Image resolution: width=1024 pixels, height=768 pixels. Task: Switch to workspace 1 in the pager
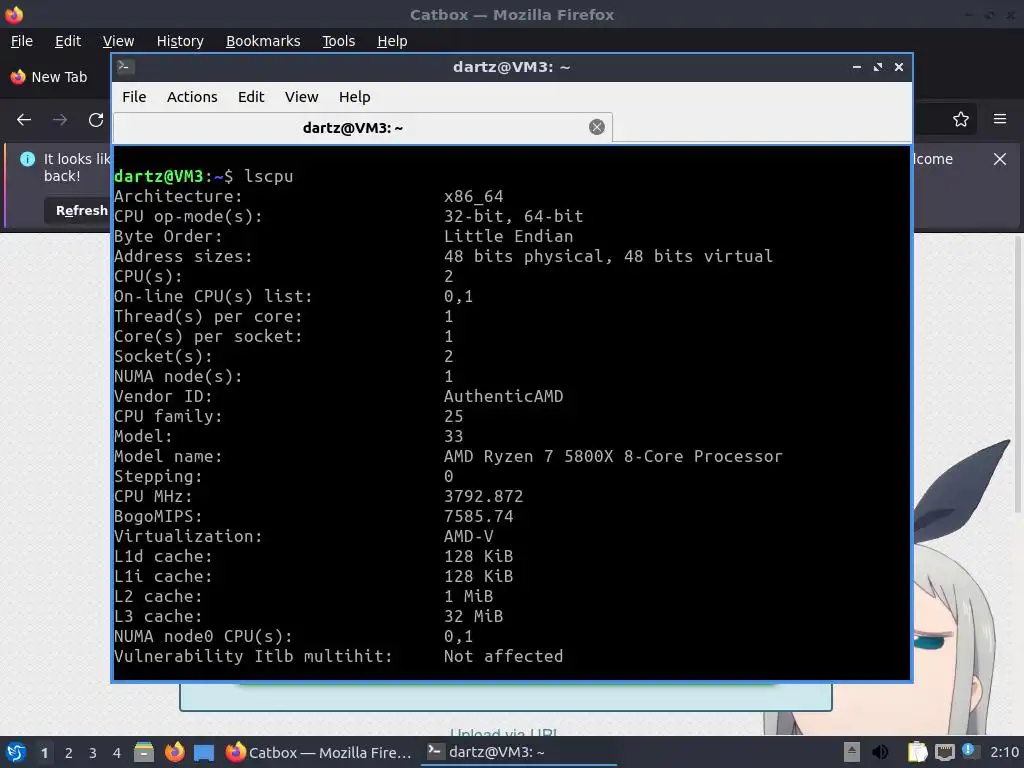(x=44, y=753)
